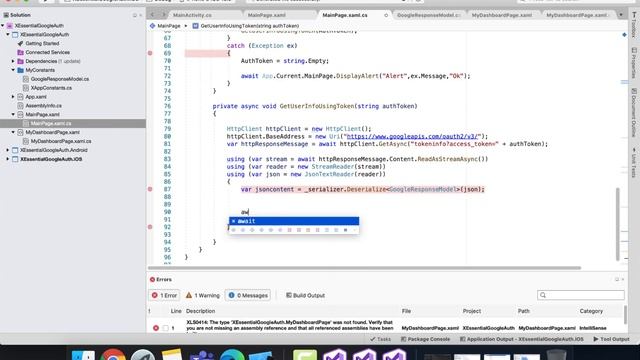
Task: Click the XAppConstants.cs file icon
Action: click(x=26, y=88)
